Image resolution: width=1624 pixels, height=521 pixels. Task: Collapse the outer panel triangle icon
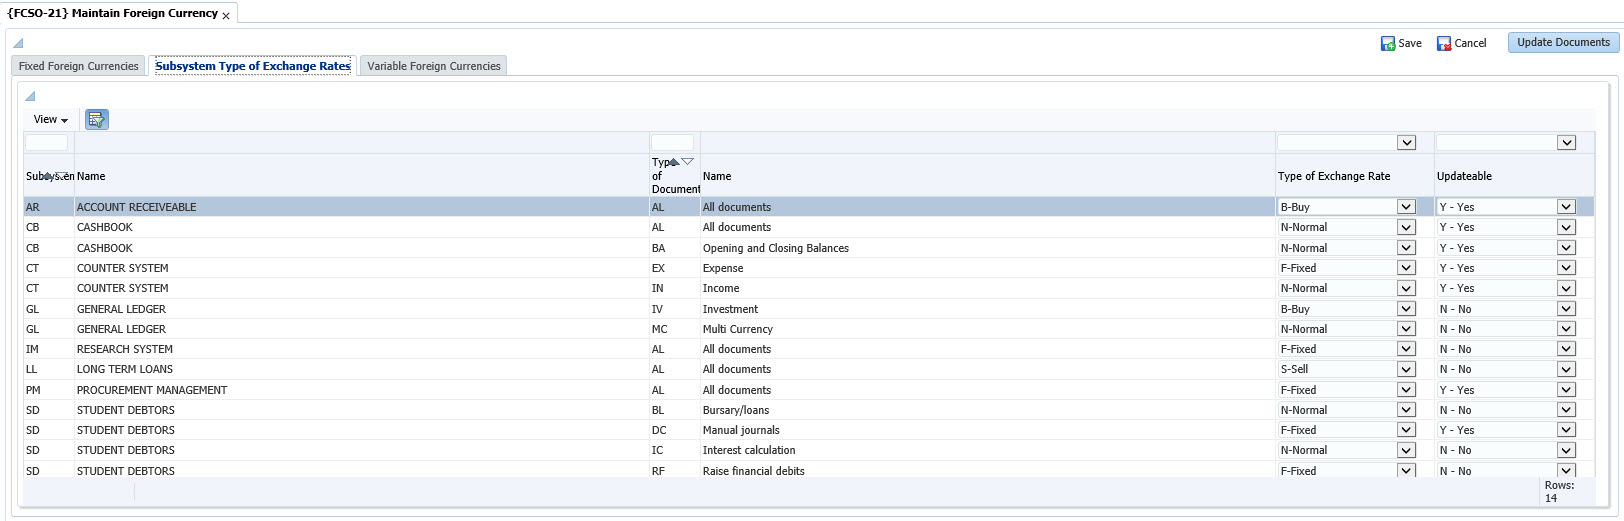18,43
